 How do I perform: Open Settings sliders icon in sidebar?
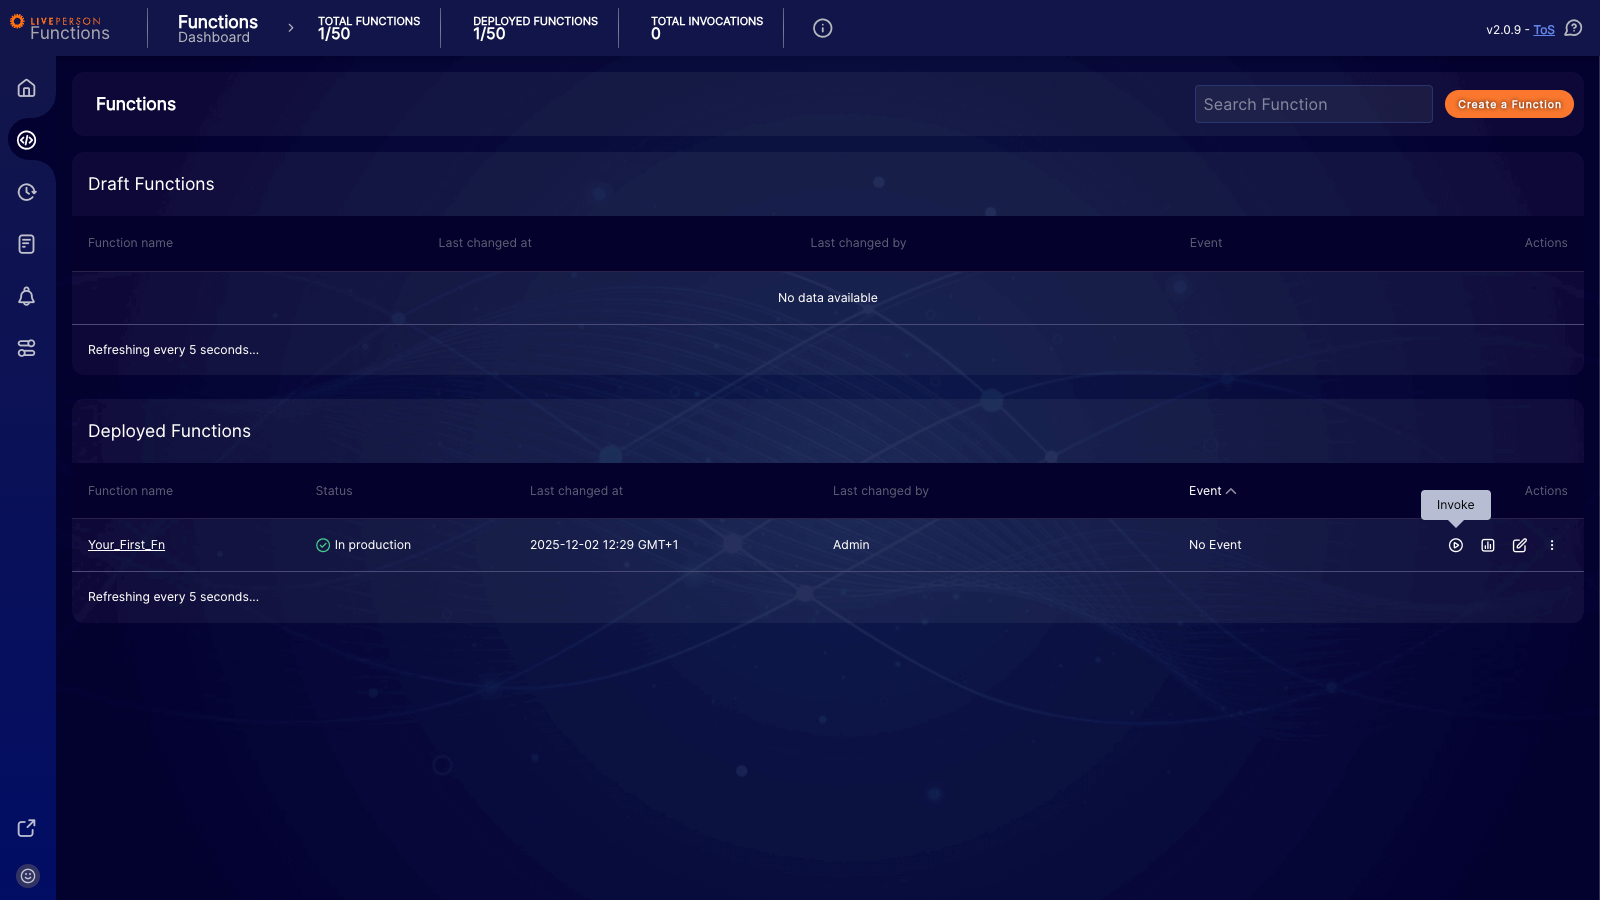27,348
